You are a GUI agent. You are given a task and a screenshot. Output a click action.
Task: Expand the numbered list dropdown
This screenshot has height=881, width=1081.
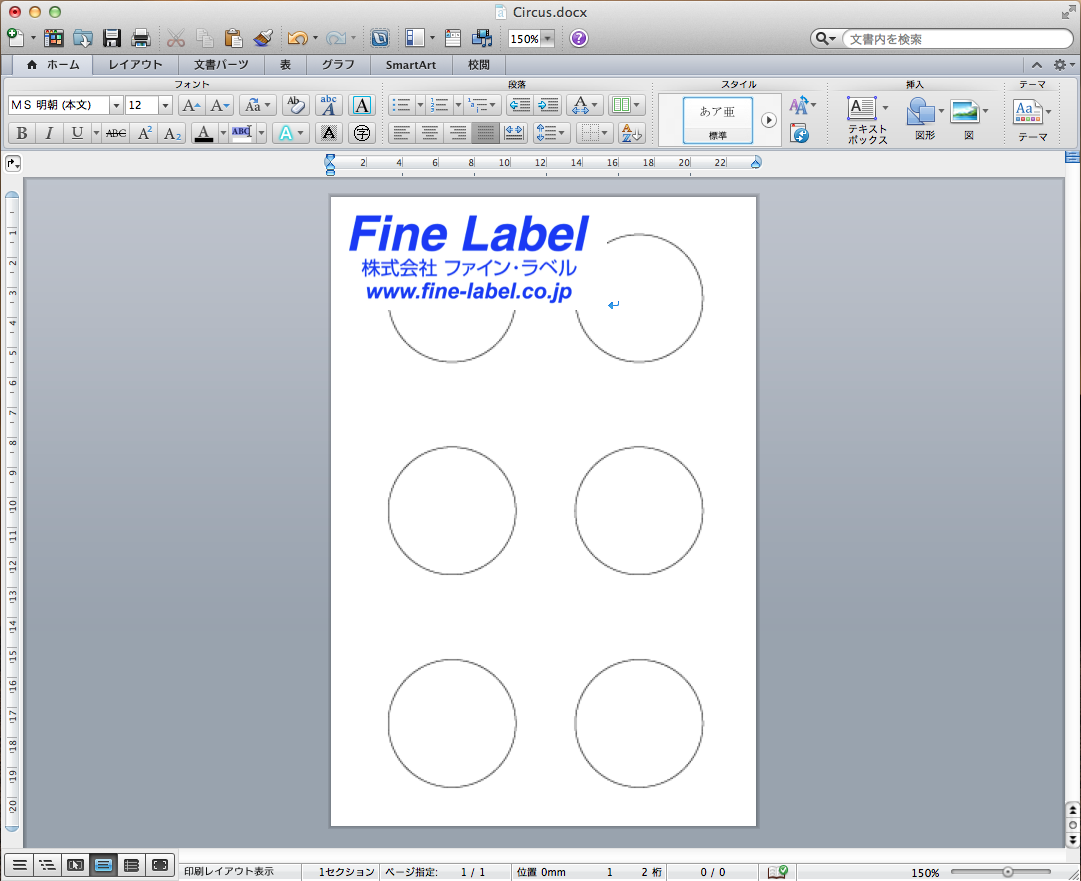458,105
